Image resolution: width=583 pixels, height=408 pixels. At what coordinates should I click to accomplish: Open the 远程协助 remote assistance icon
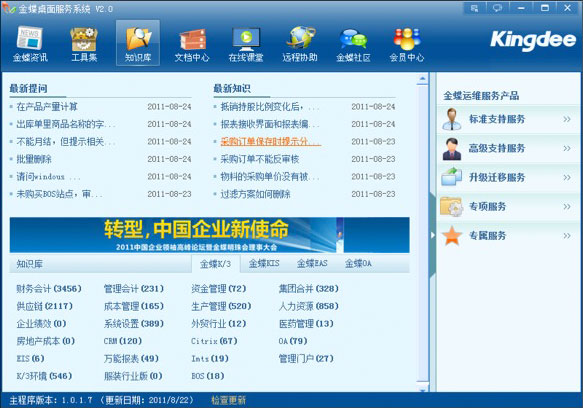point(300,44)
